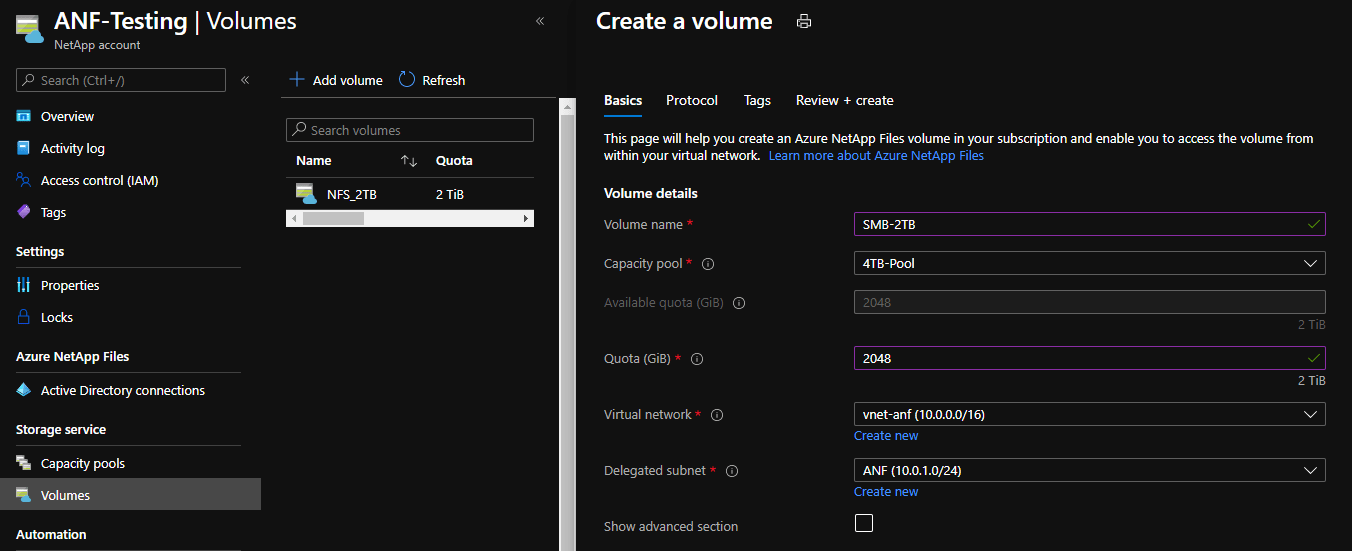Open Active Directory connections in sidebar

122,390
